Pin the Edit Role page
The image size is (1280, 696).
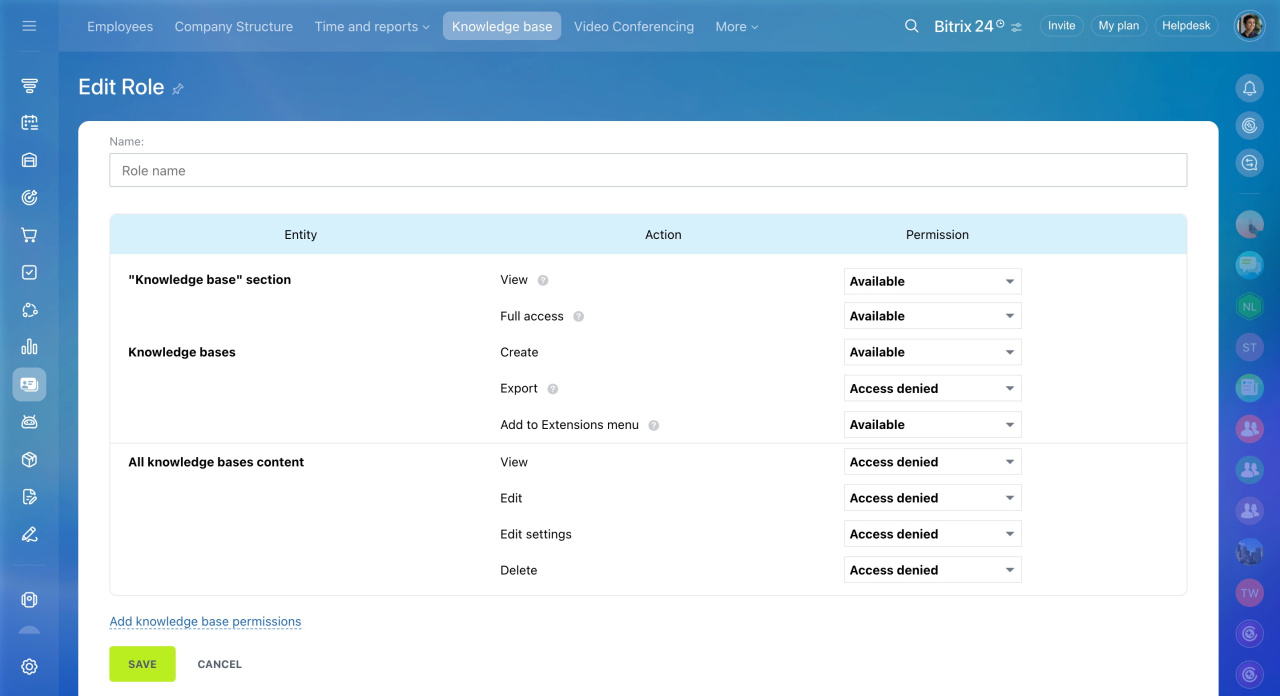point(178,89)
